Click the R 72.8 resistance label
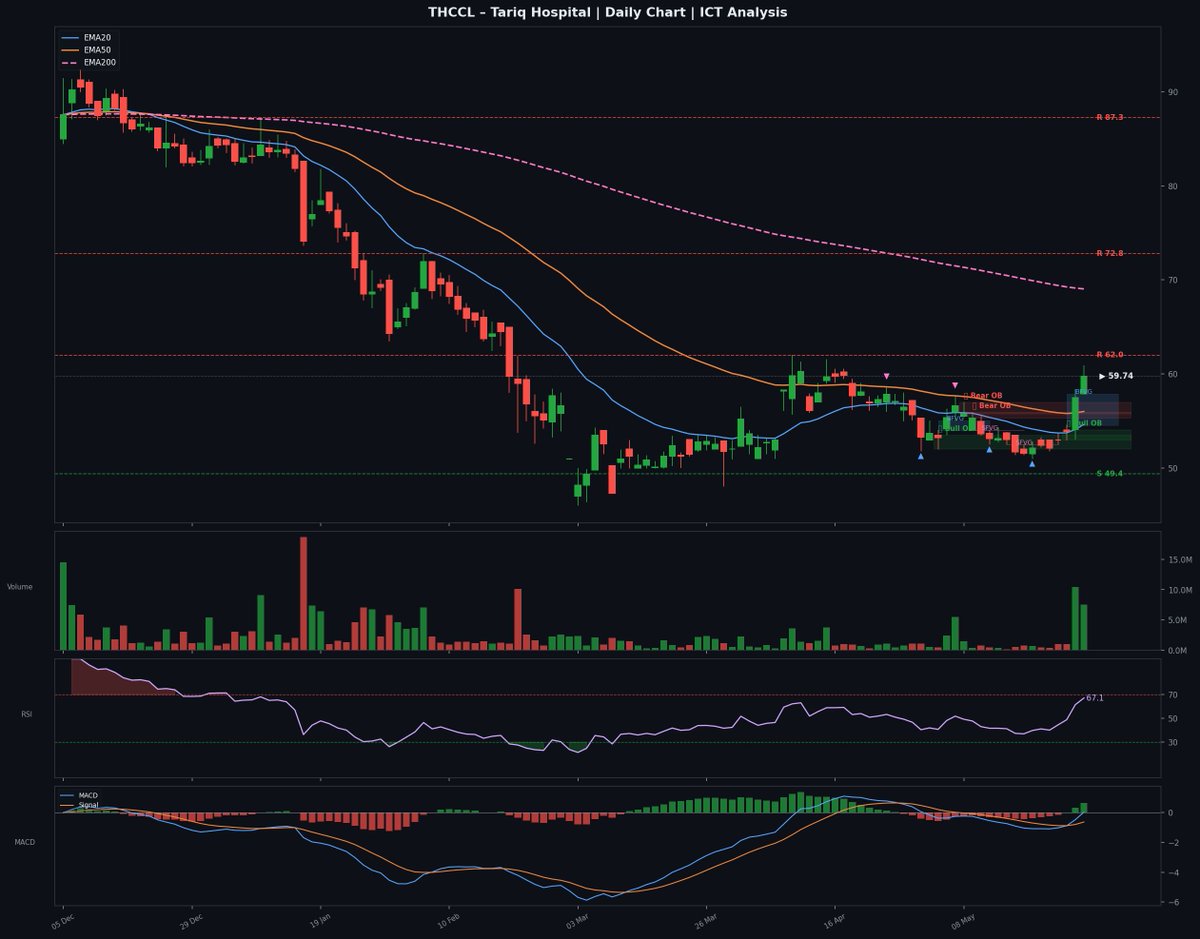This screenshot has width=1200, height=939. [1109, 253]
